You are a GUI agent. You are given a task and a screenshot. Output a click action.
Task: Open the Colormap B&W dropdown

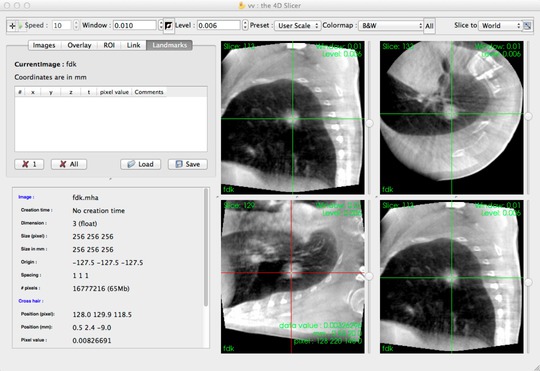[x=391, y=25]
